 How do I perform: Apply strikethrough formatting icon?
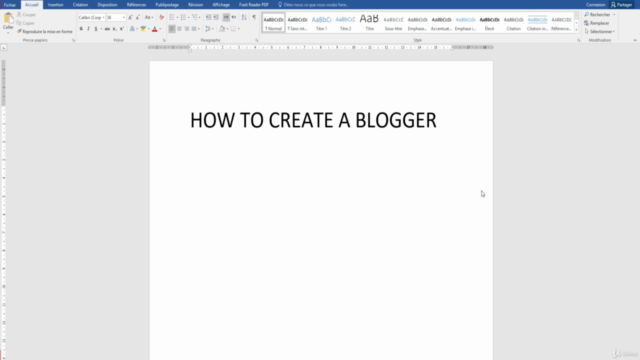pyautogui.click(x=107, y=29)
